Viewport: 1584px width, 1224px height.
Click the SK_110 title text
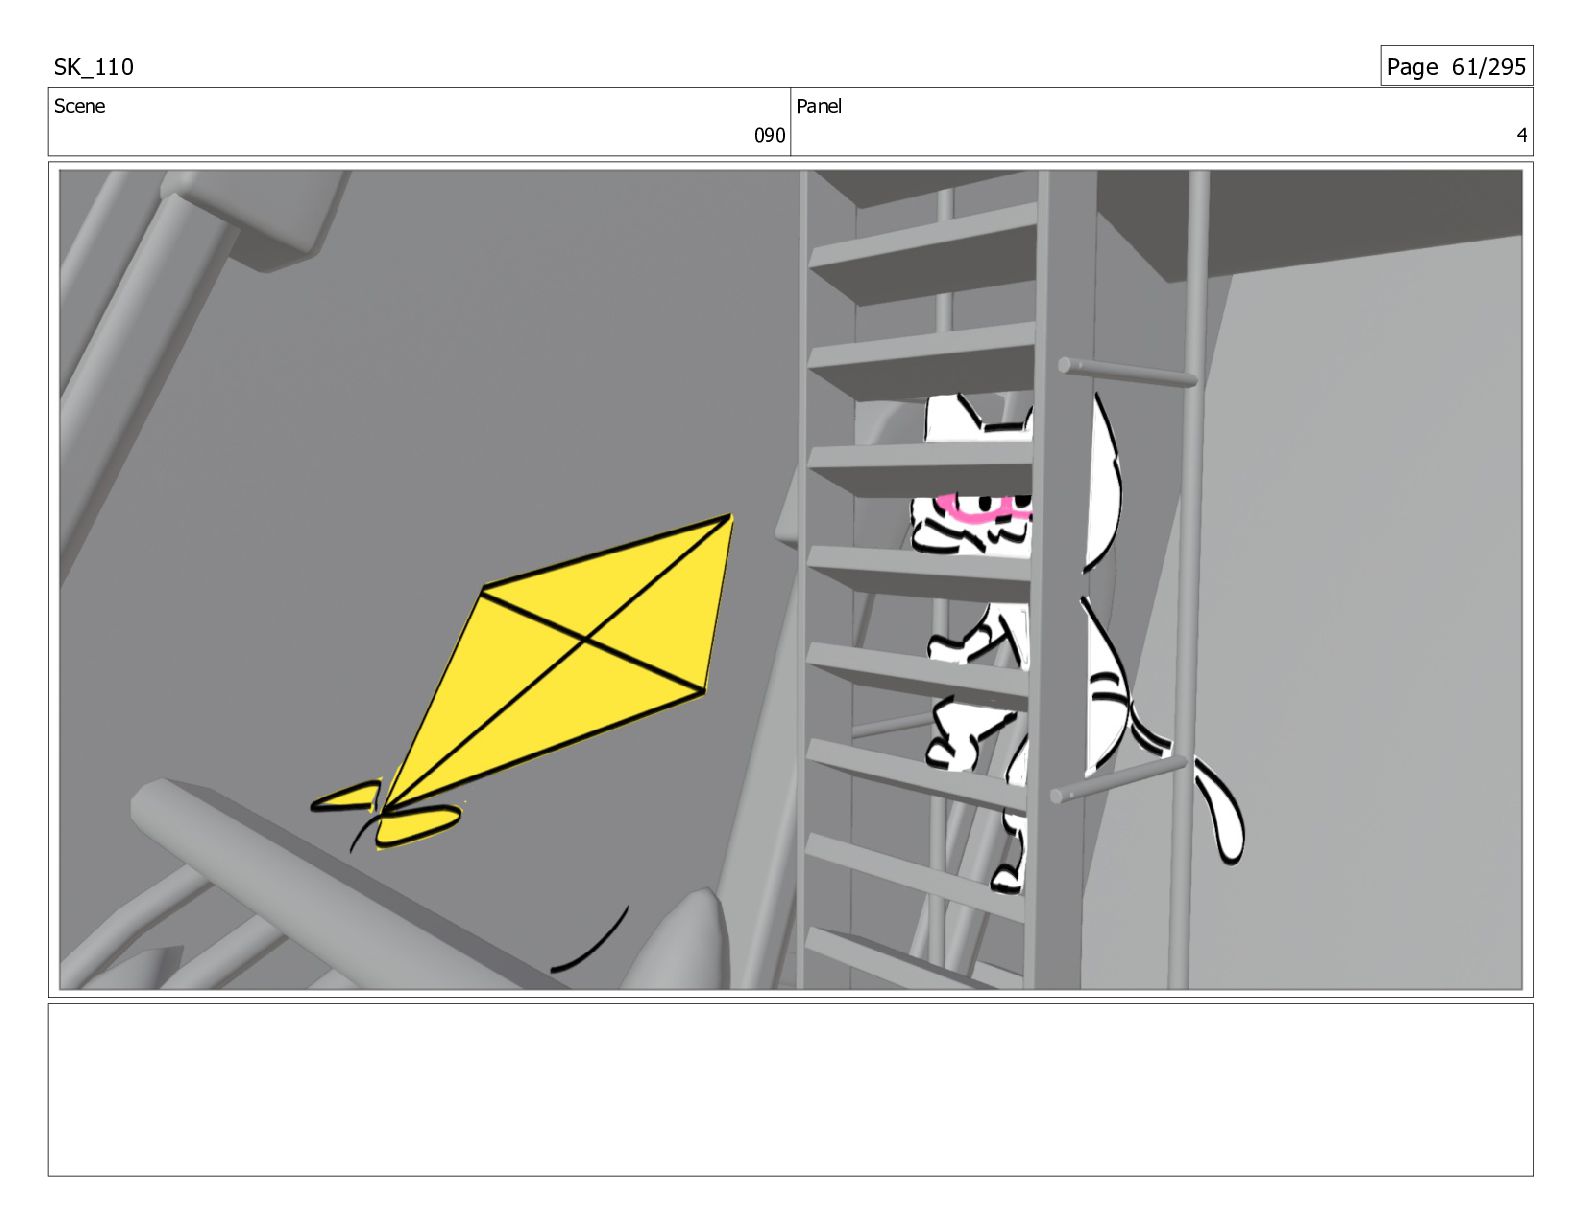93,67
